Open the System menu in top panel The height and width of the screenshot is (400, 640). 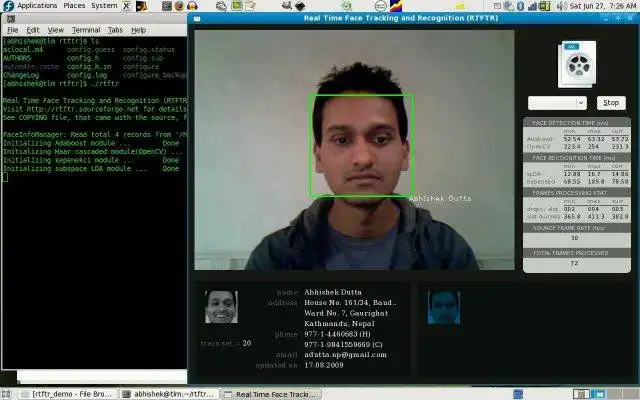[104, 6]
